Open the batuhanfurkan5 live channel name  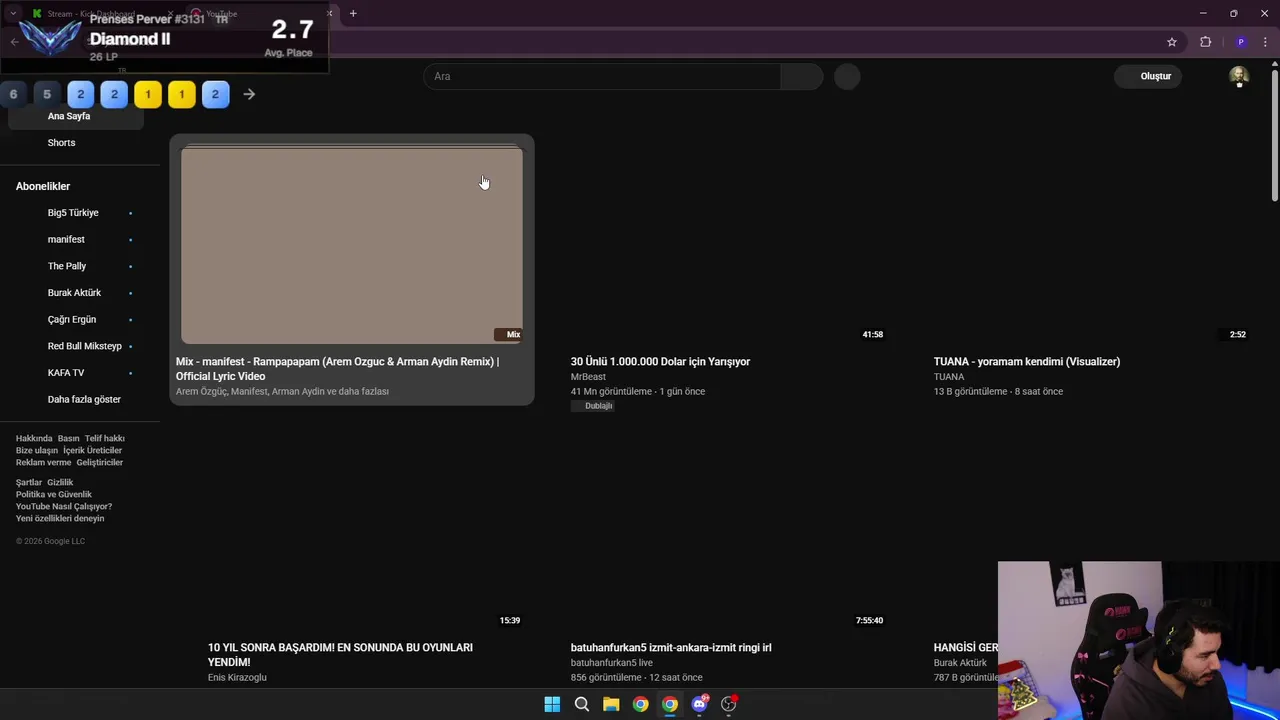coord(612,663)
